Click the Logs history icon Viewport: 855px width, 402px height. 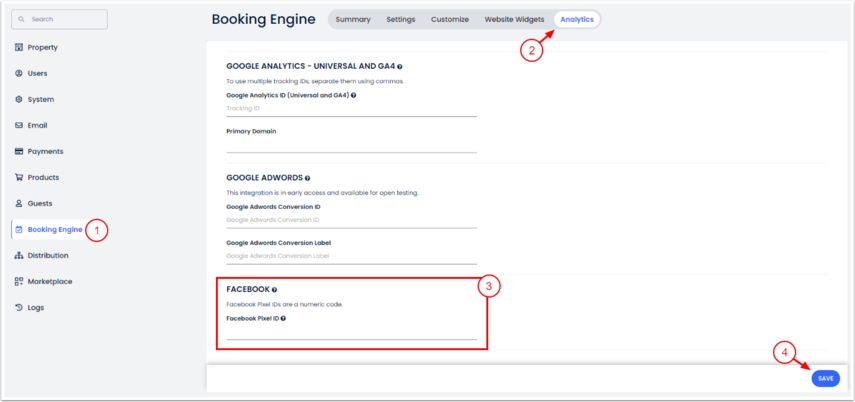click(x=19, y=307)
